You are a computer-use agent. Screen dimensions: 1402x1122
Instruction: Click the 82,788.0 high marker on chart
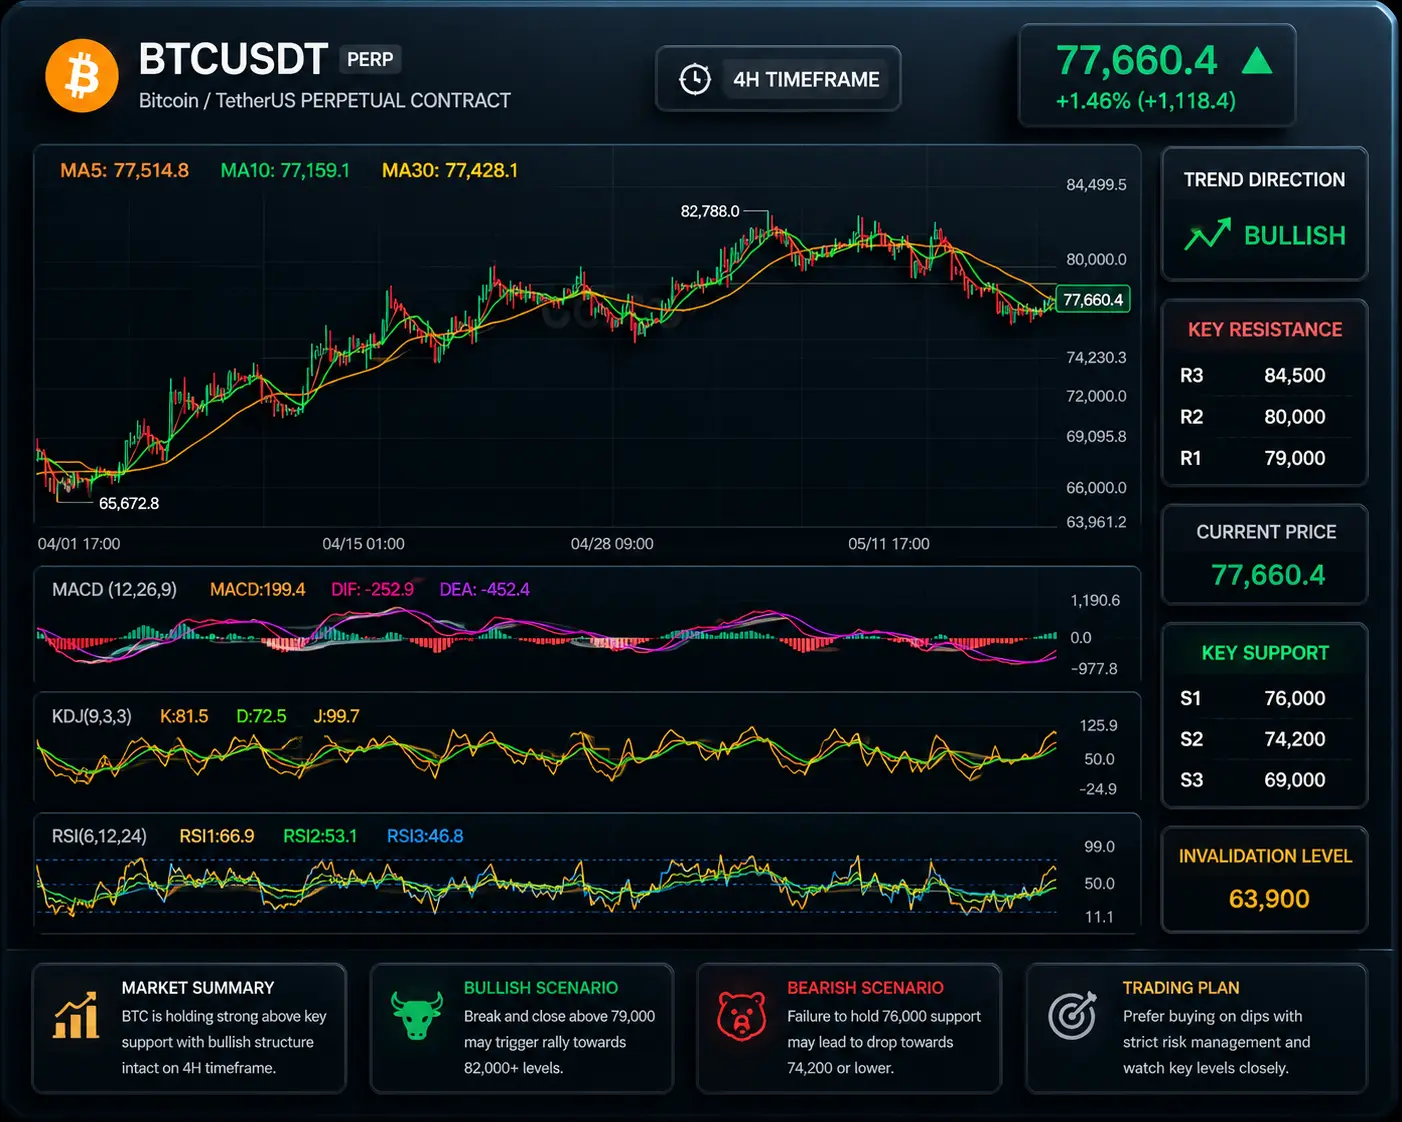(710, 211)
